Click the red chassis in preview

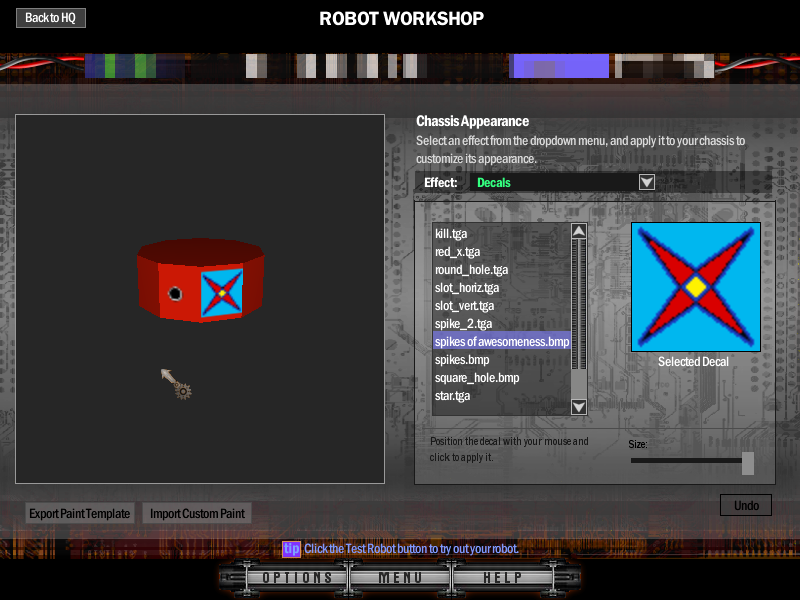[200, 280]
